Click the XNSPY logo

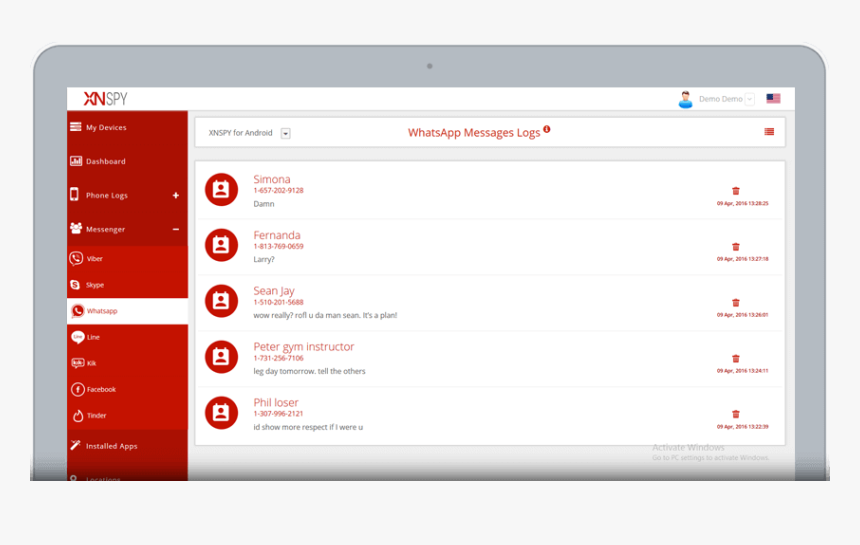(x=105, y=99)
